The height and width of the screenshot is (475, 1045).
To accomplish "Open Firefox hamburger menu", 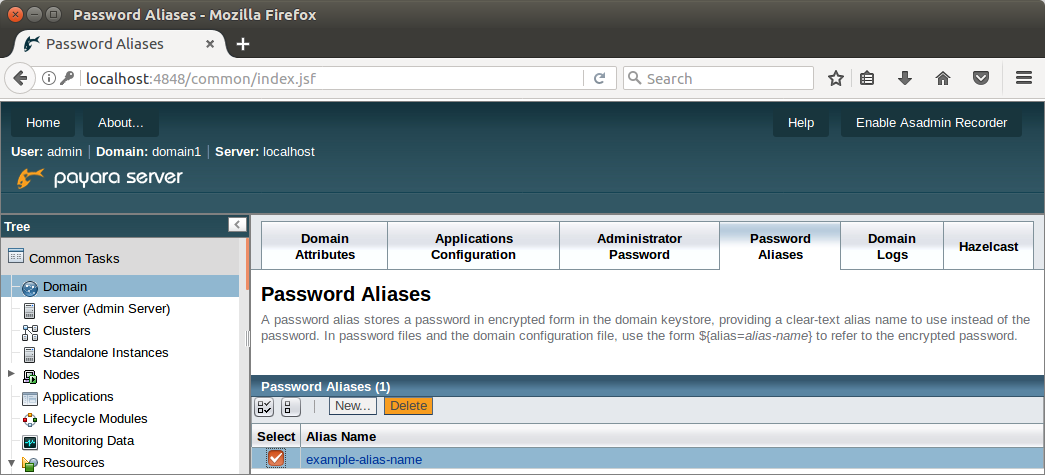I will coord(1023,78).
